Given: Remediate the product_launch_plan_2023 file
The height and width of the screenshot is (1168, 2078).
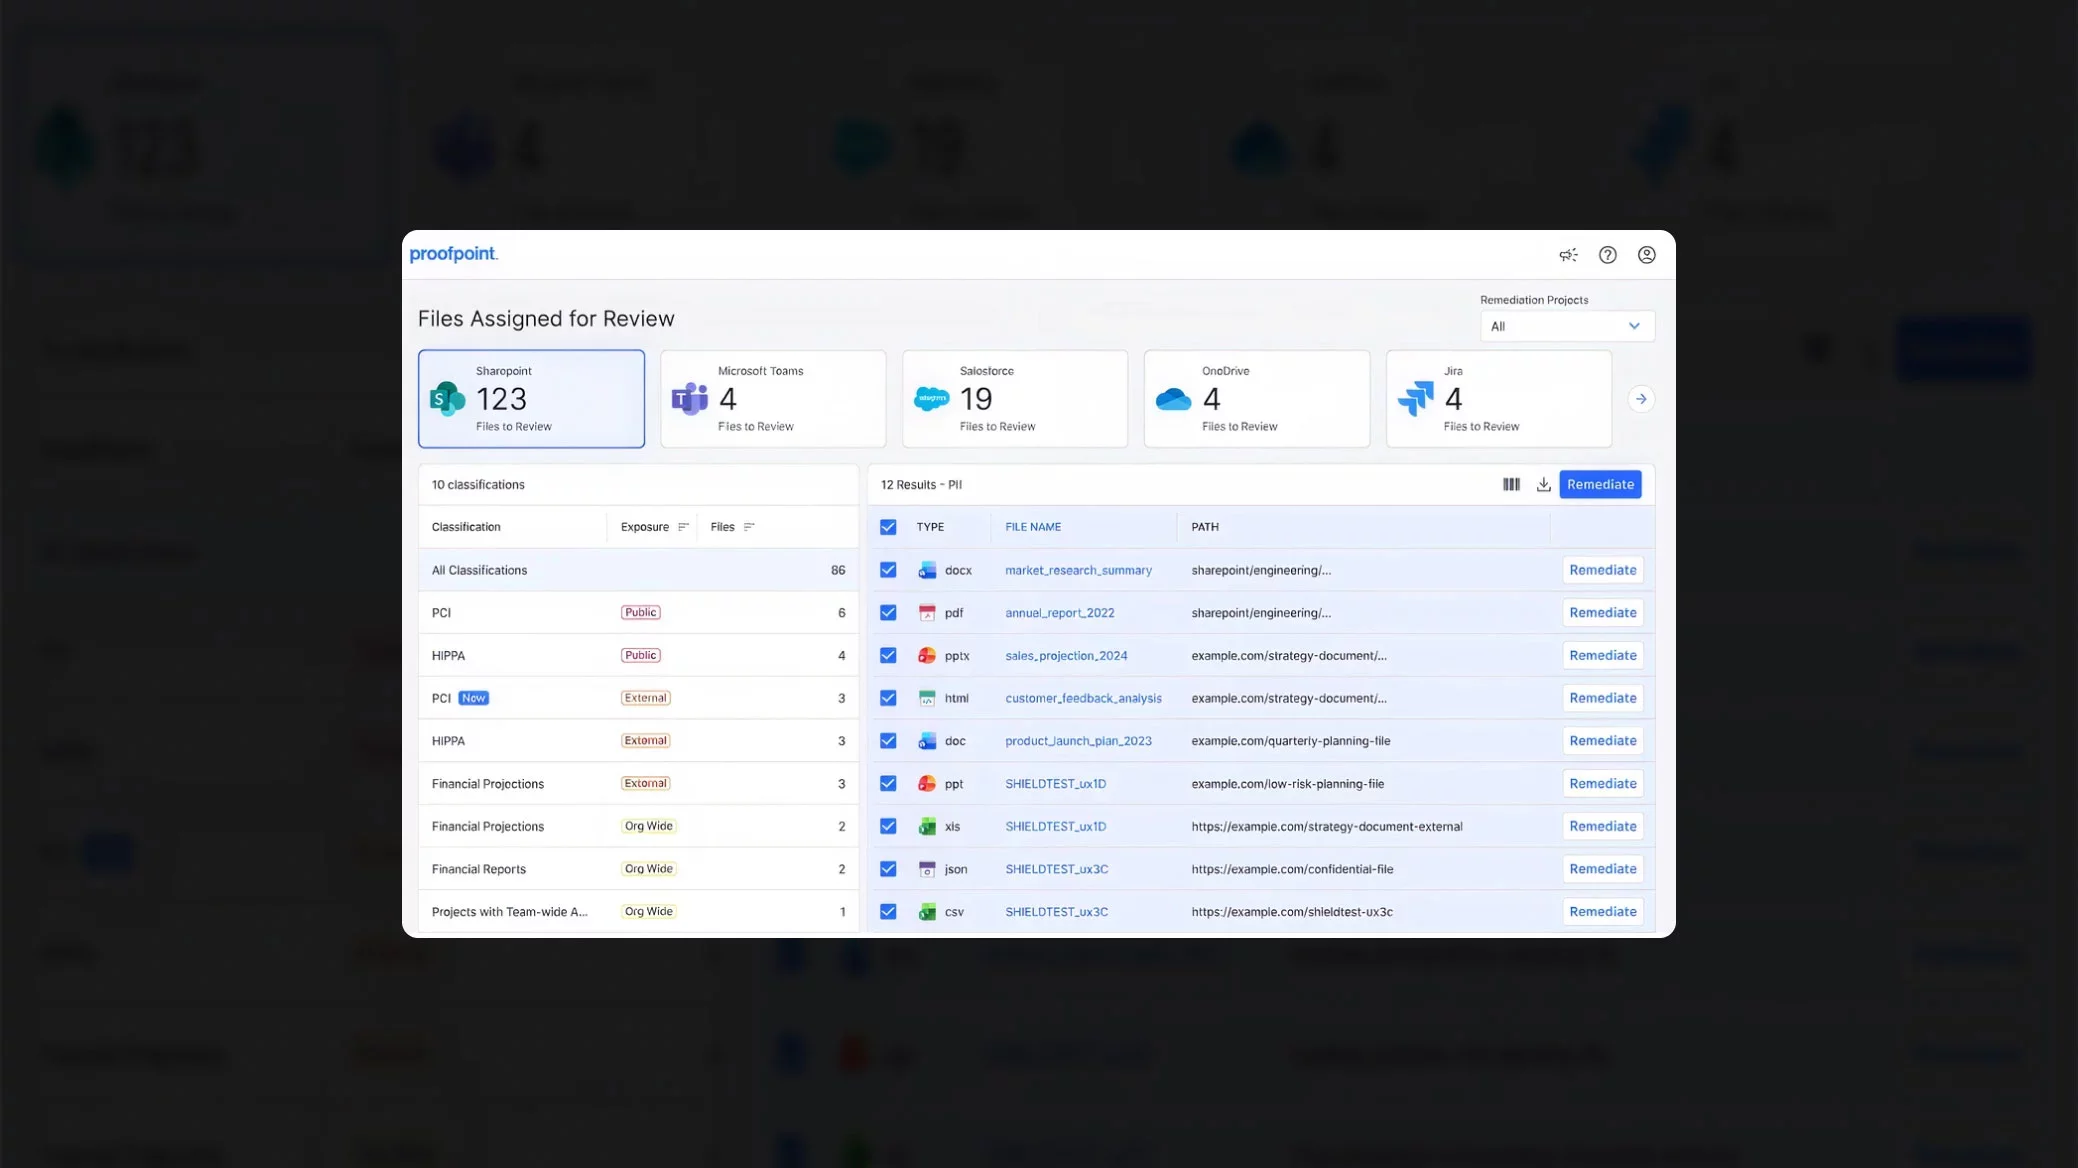Looking at the screenshot, I should (x=1602, y=741).
